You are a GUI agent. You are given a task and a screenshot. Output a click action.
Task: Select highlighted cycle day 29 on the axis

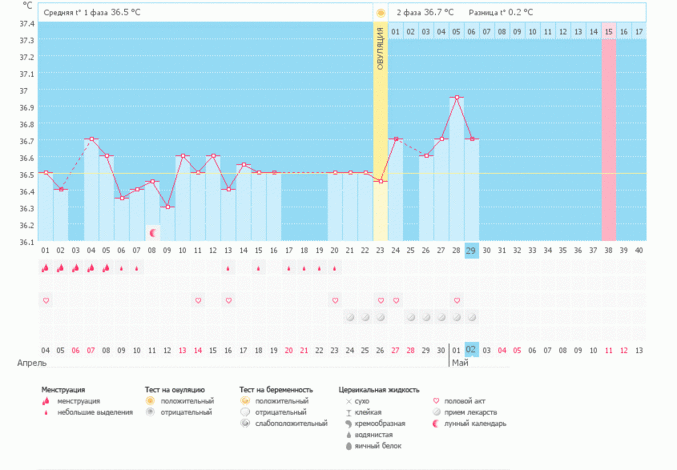[472, 249]
